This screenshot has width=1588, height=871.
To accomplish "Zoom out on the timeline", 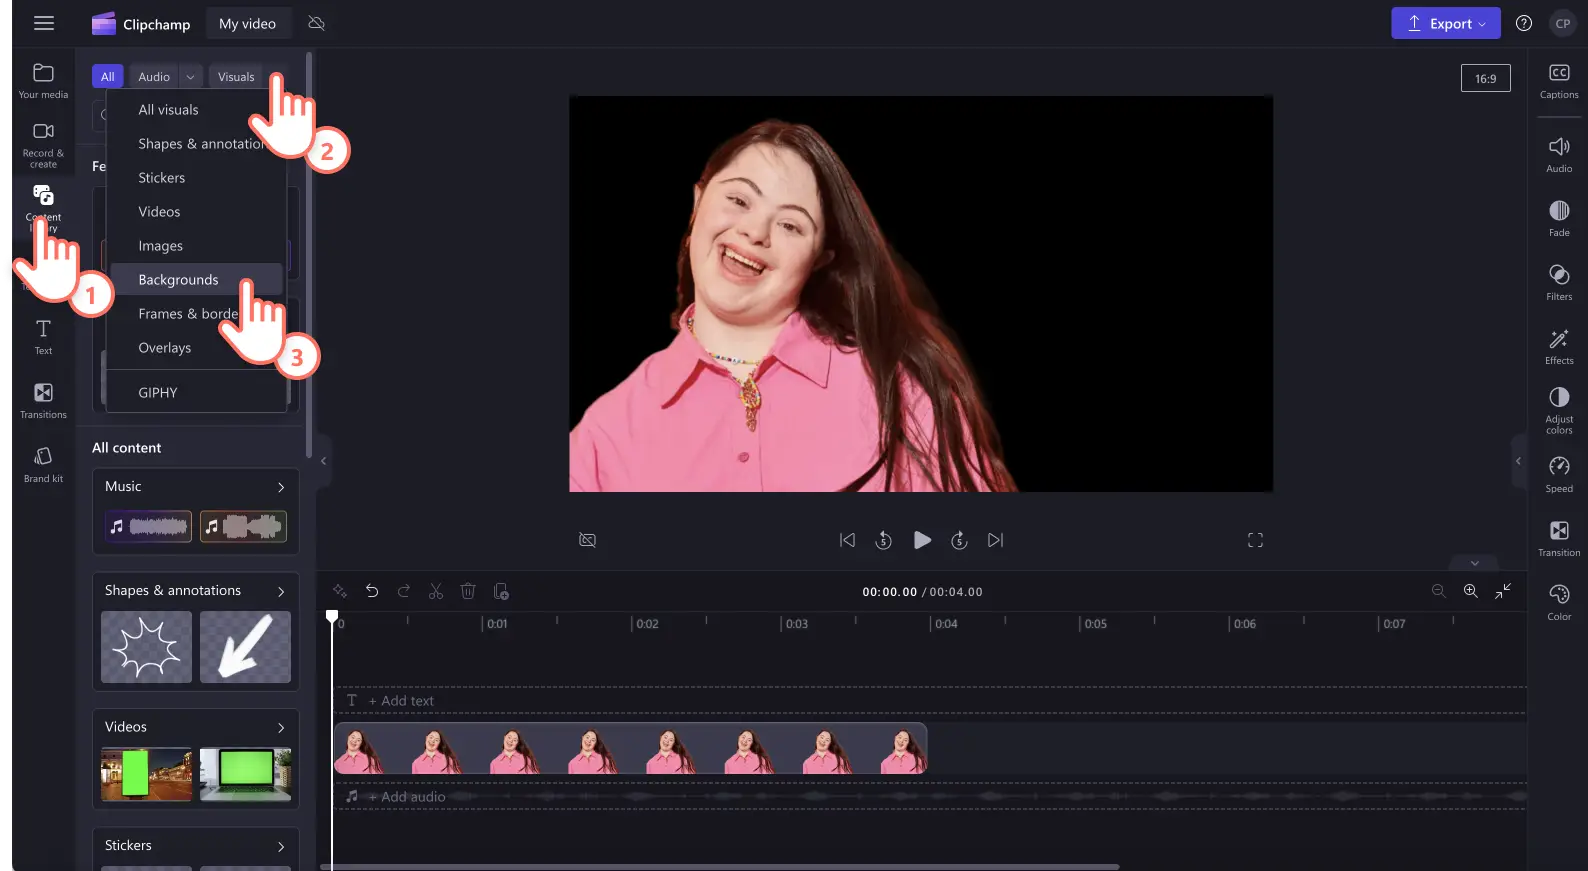I will (x=1438, y=591).
